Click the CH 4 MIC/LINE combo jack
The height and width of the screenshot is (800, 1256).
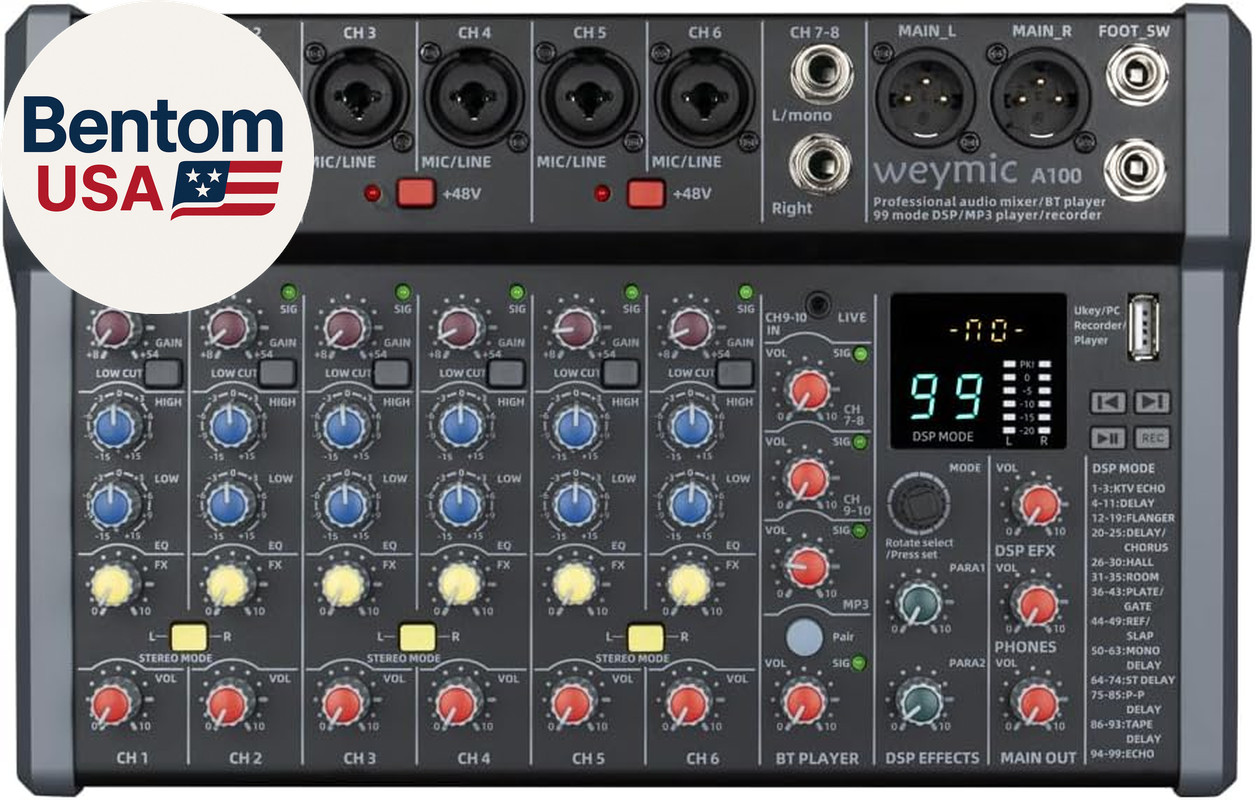(x=474, y=98)
